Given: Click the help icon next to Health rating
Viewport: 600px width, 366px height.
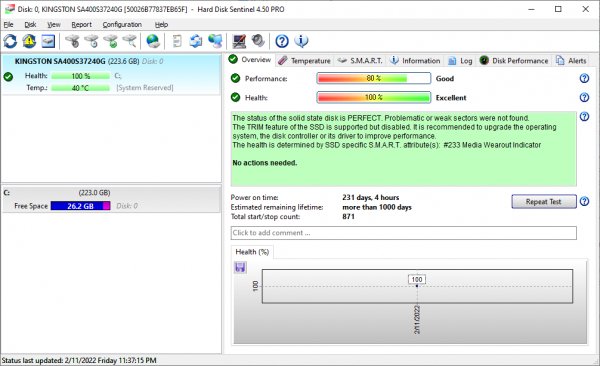Looking at the screenshot, I should (x=584, y=97).
